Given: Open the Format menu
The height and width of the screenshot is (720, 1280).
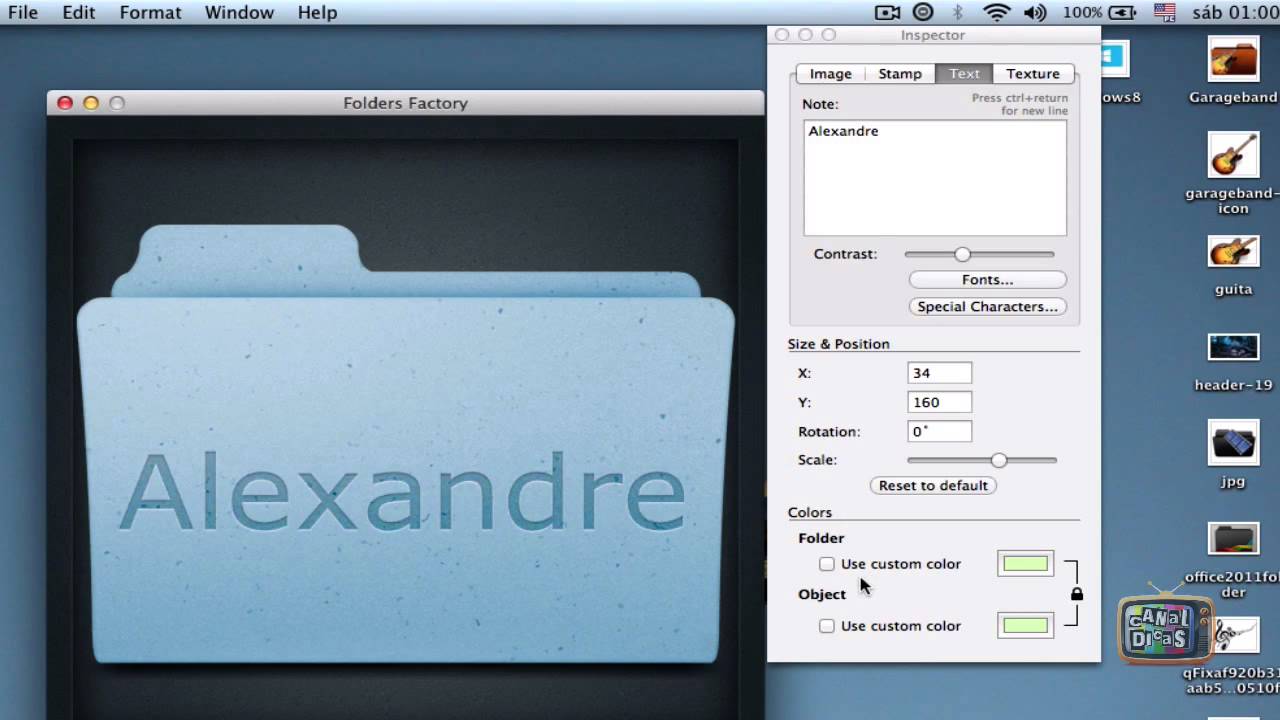Looking at the screenshot, I should (150, 12).
